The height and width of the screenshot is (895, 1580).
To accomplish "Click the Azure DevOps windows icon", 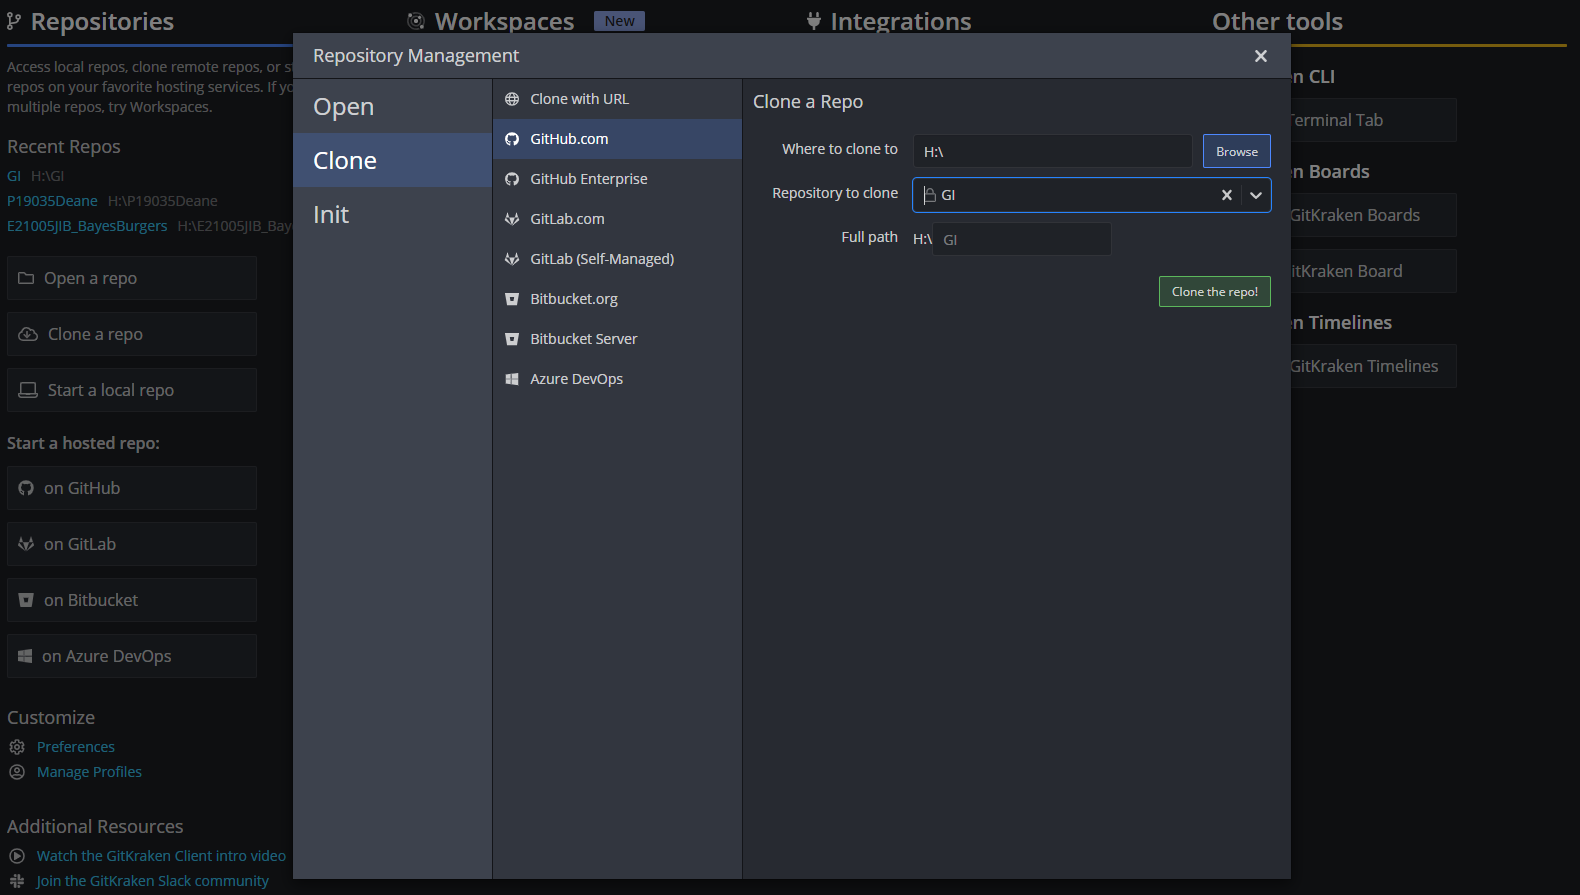I will pos(512,379).
